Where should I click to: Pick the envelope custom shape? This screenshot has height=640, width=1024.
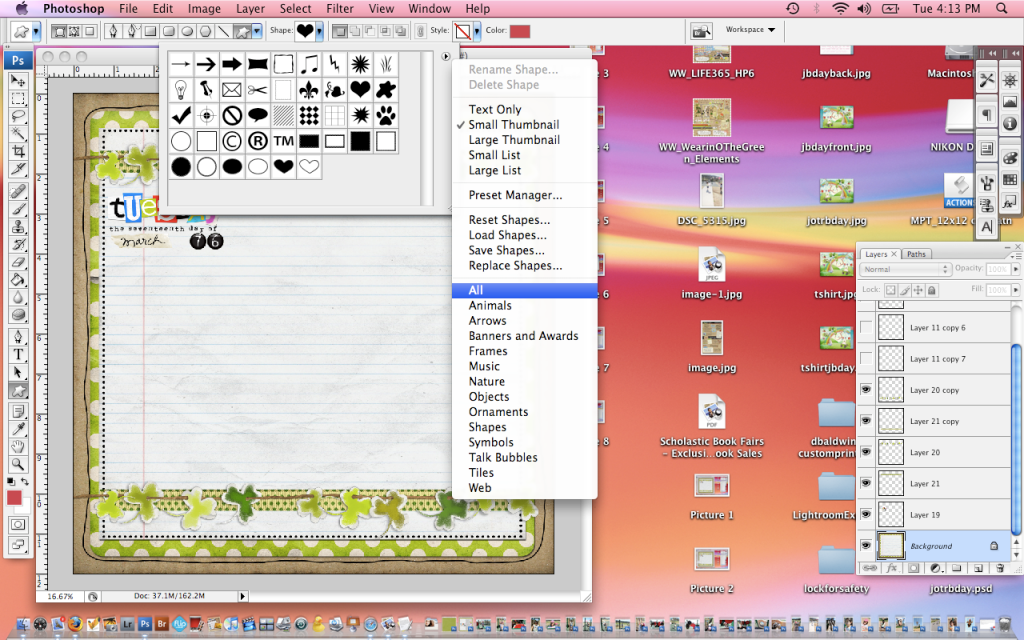tap(232, 90)
